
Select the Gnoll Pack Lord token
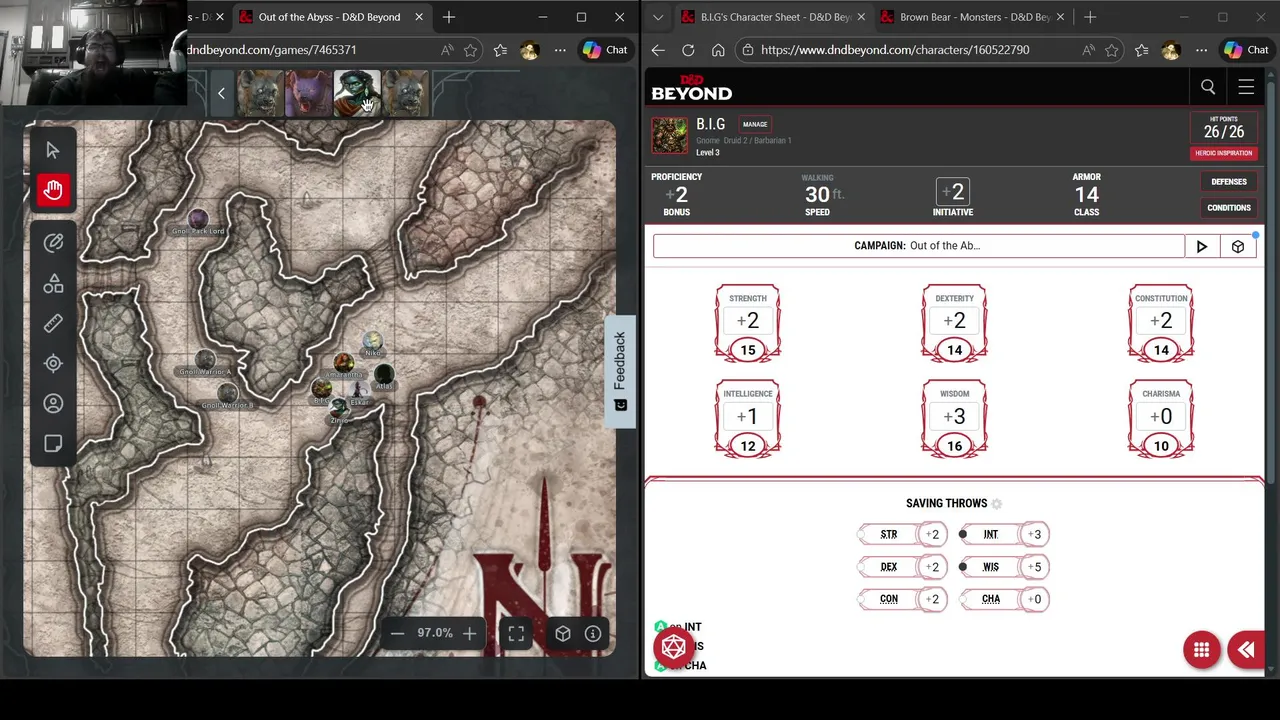tap(198, 218)
